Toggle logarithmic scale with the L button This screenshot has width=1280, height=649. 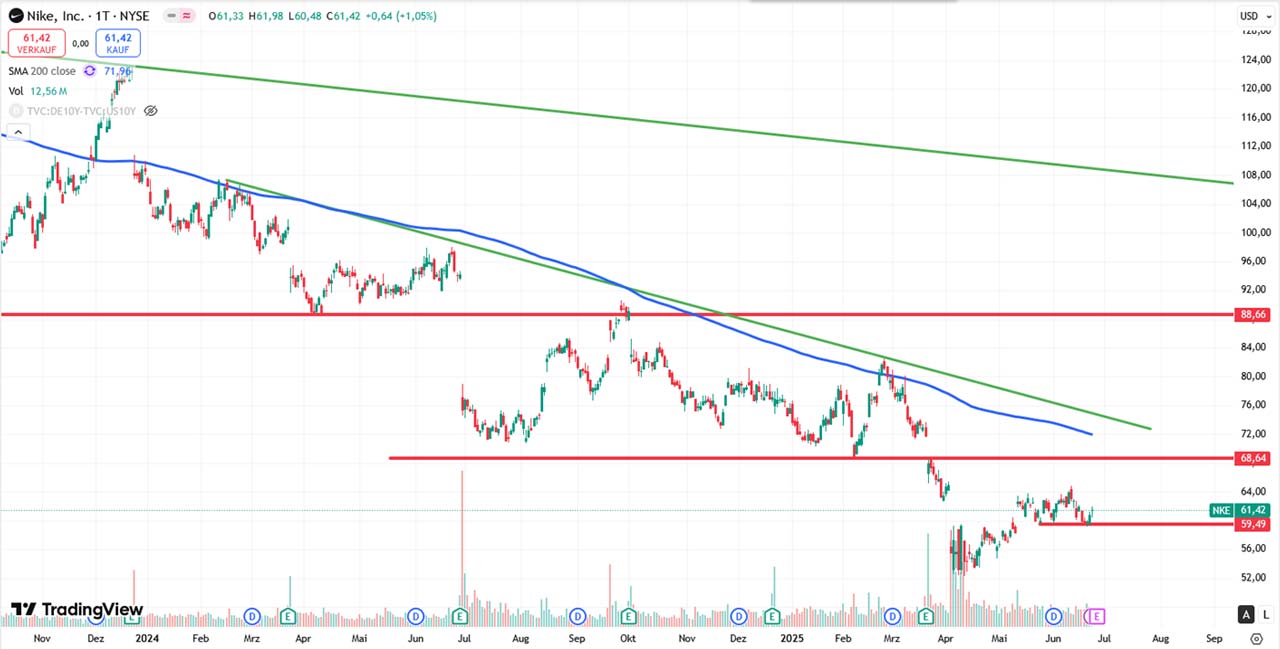(x=1265, y=614)
